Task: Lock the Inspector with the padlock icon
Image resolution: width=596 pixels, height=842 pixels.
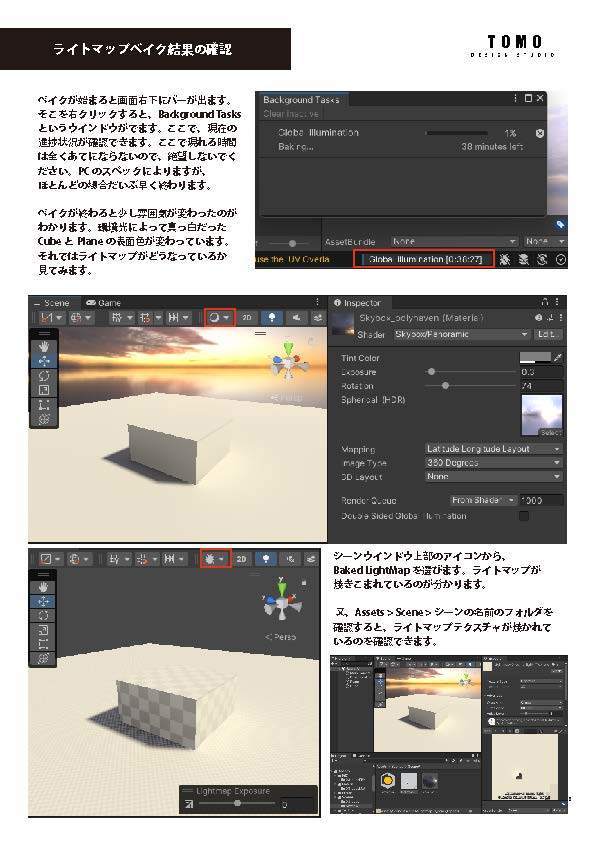Action: pyautogui.click(x=545, y=302)
